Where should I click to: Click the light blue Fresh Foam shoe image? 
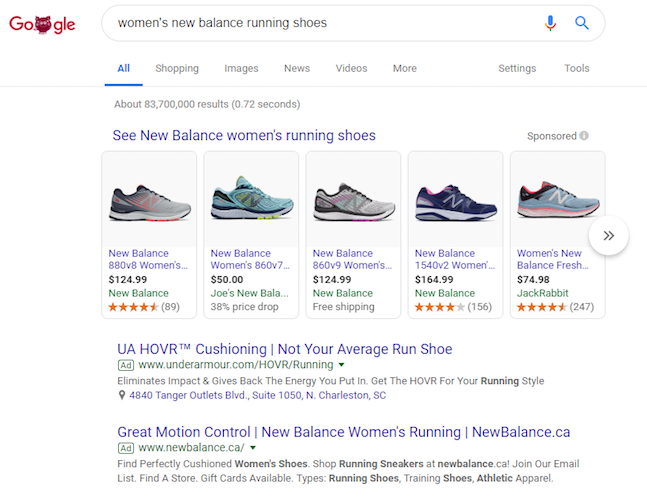coord(558,200)
